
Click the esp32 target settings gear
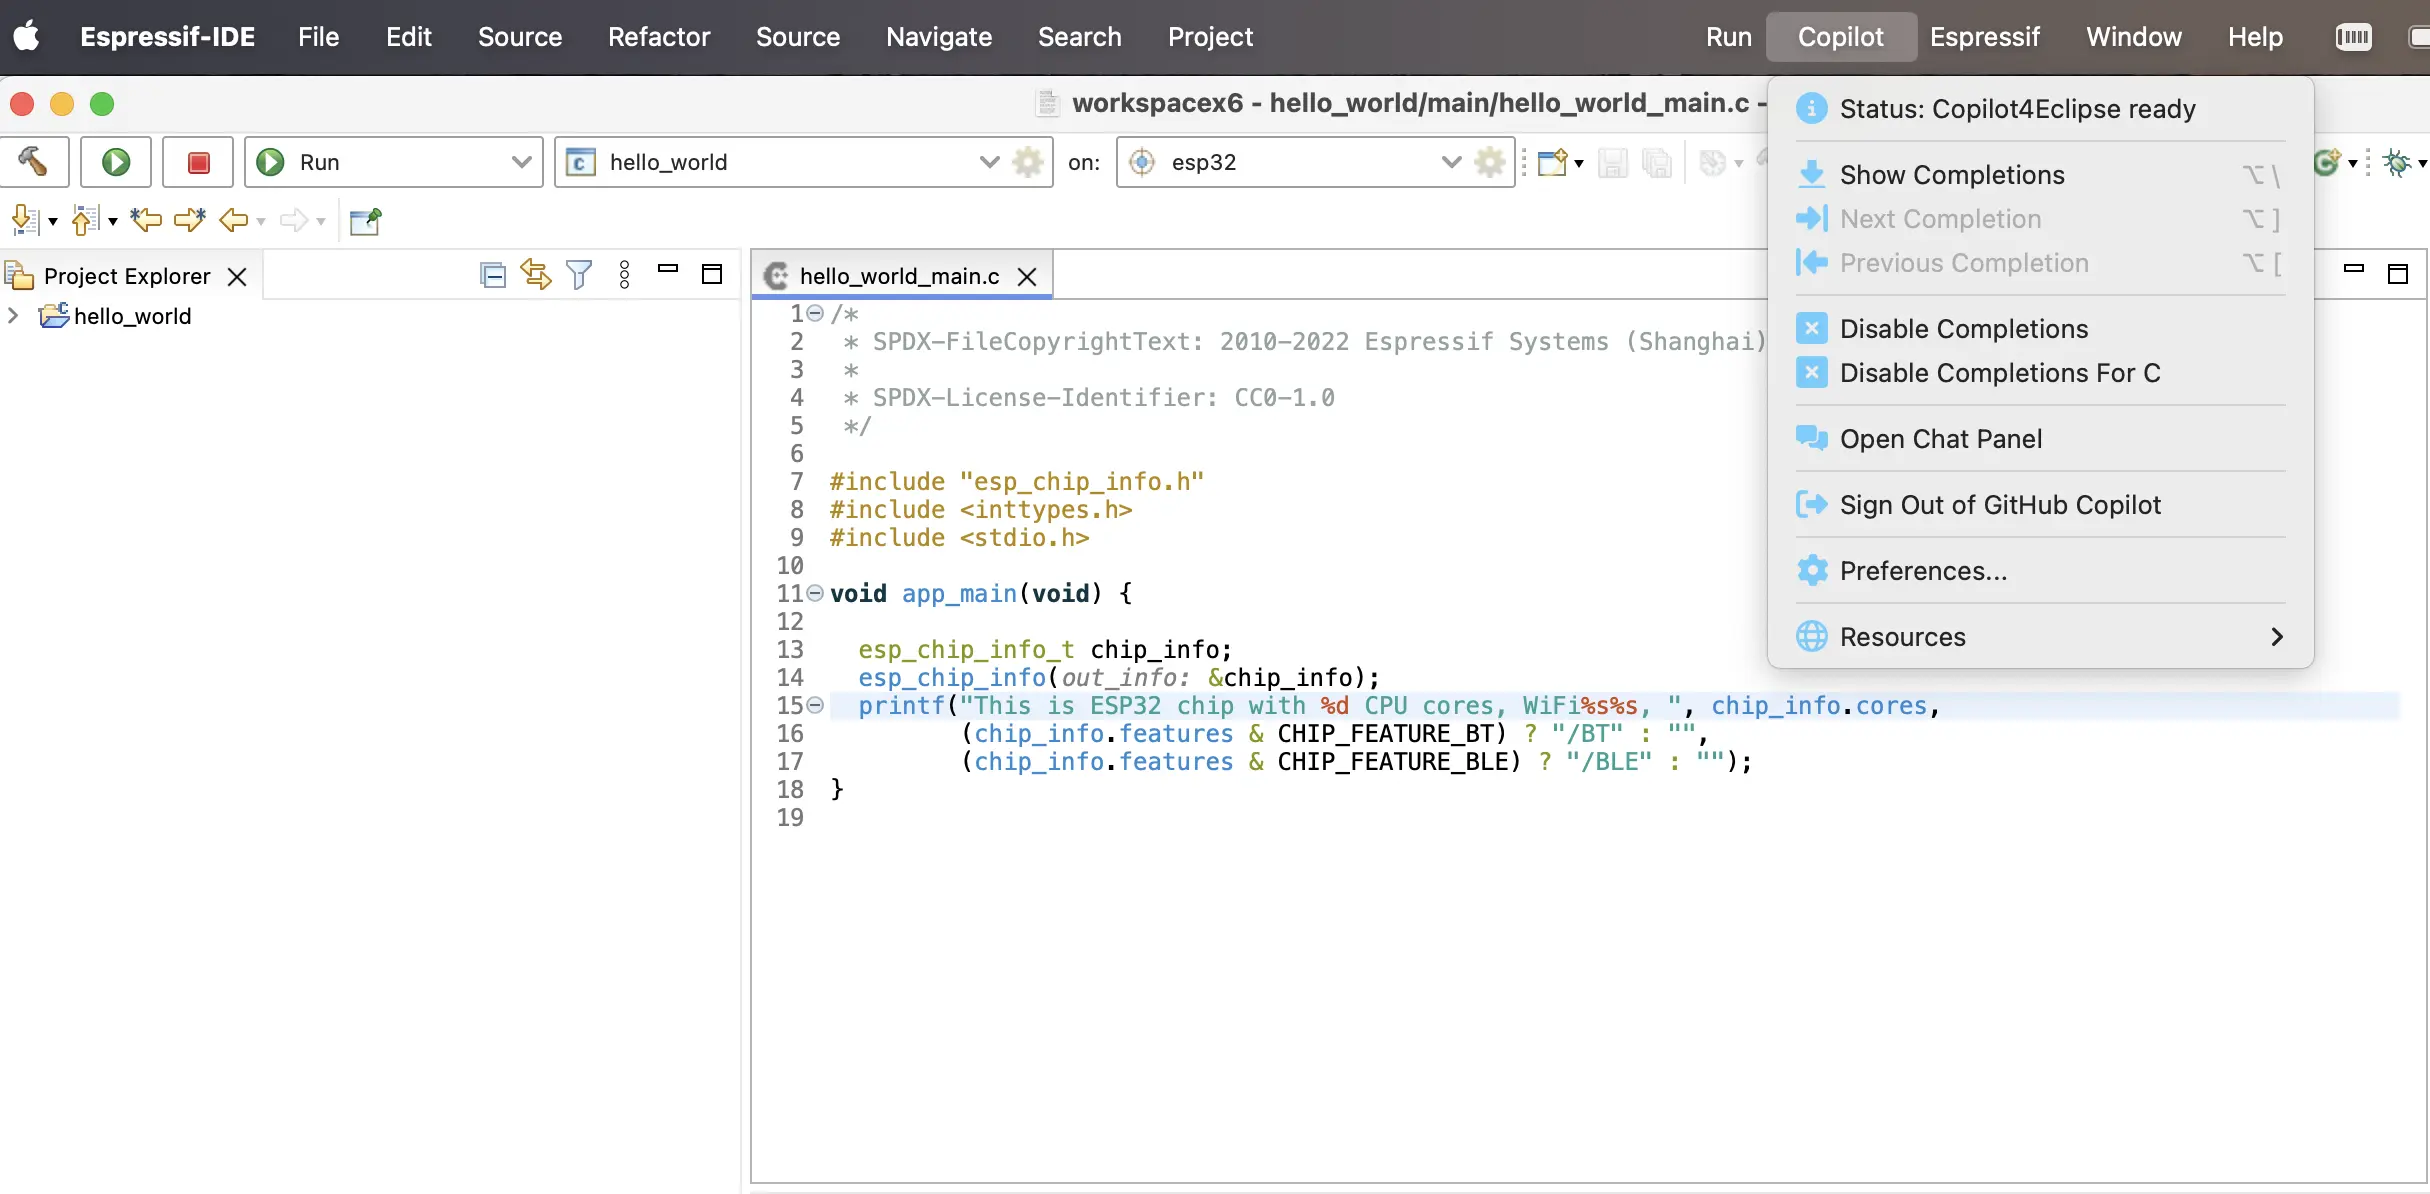click(1490, 162)
